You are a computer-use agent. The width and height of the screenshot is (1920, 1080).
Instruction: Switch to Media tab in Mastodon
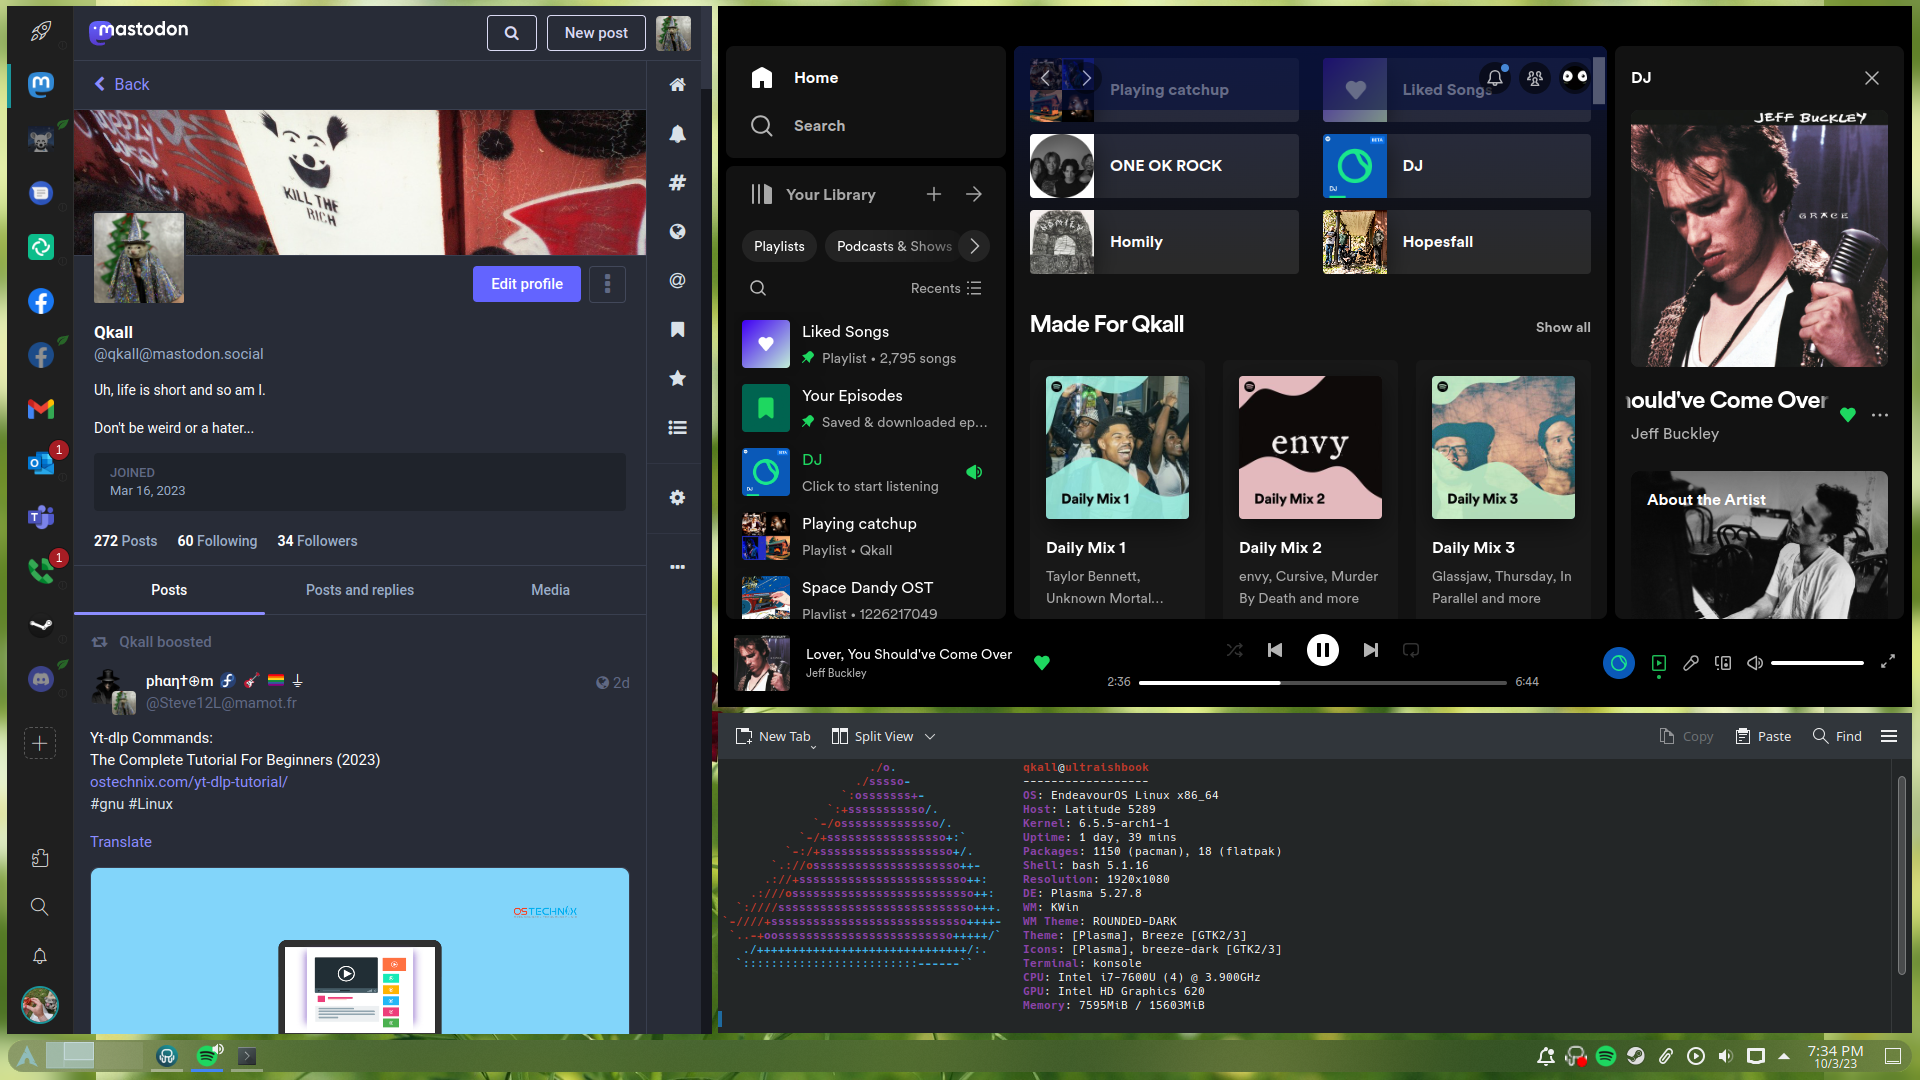[x=550, y=590]
